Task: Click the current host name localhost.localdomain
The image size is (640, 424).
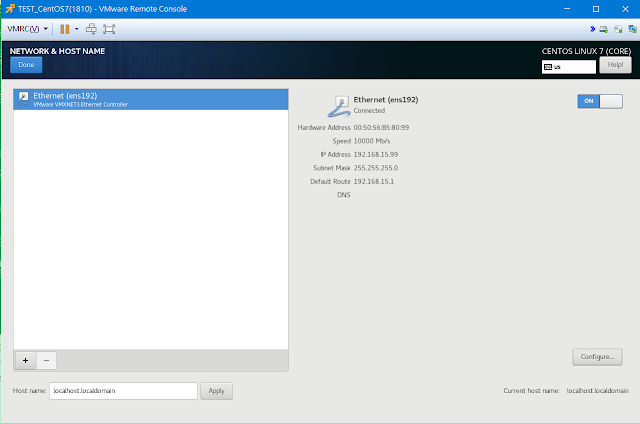Action: point(597,391)
